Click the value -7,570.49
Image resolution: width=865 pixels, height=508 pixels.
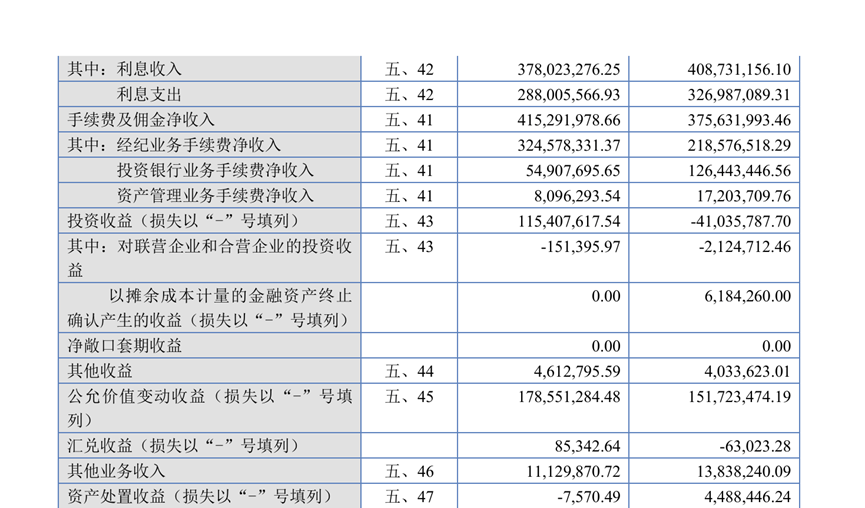tap(589, 497)
